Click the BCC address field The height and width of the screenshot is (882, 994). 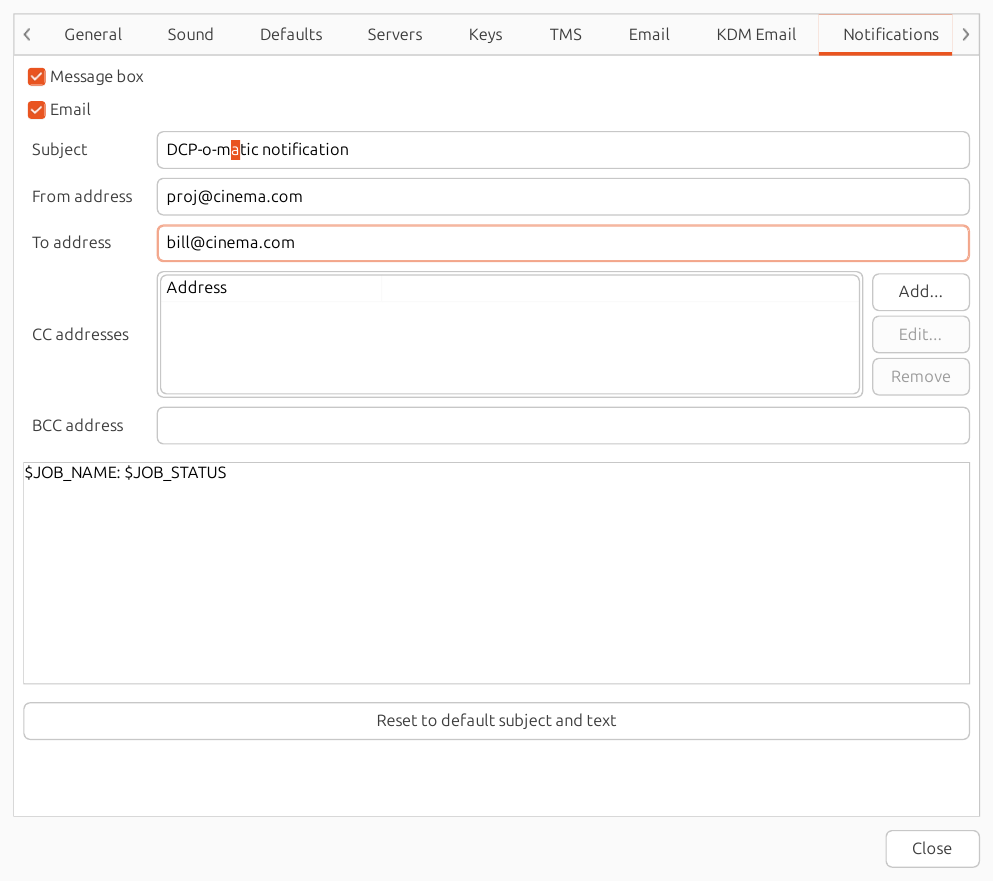pos(563,425)
